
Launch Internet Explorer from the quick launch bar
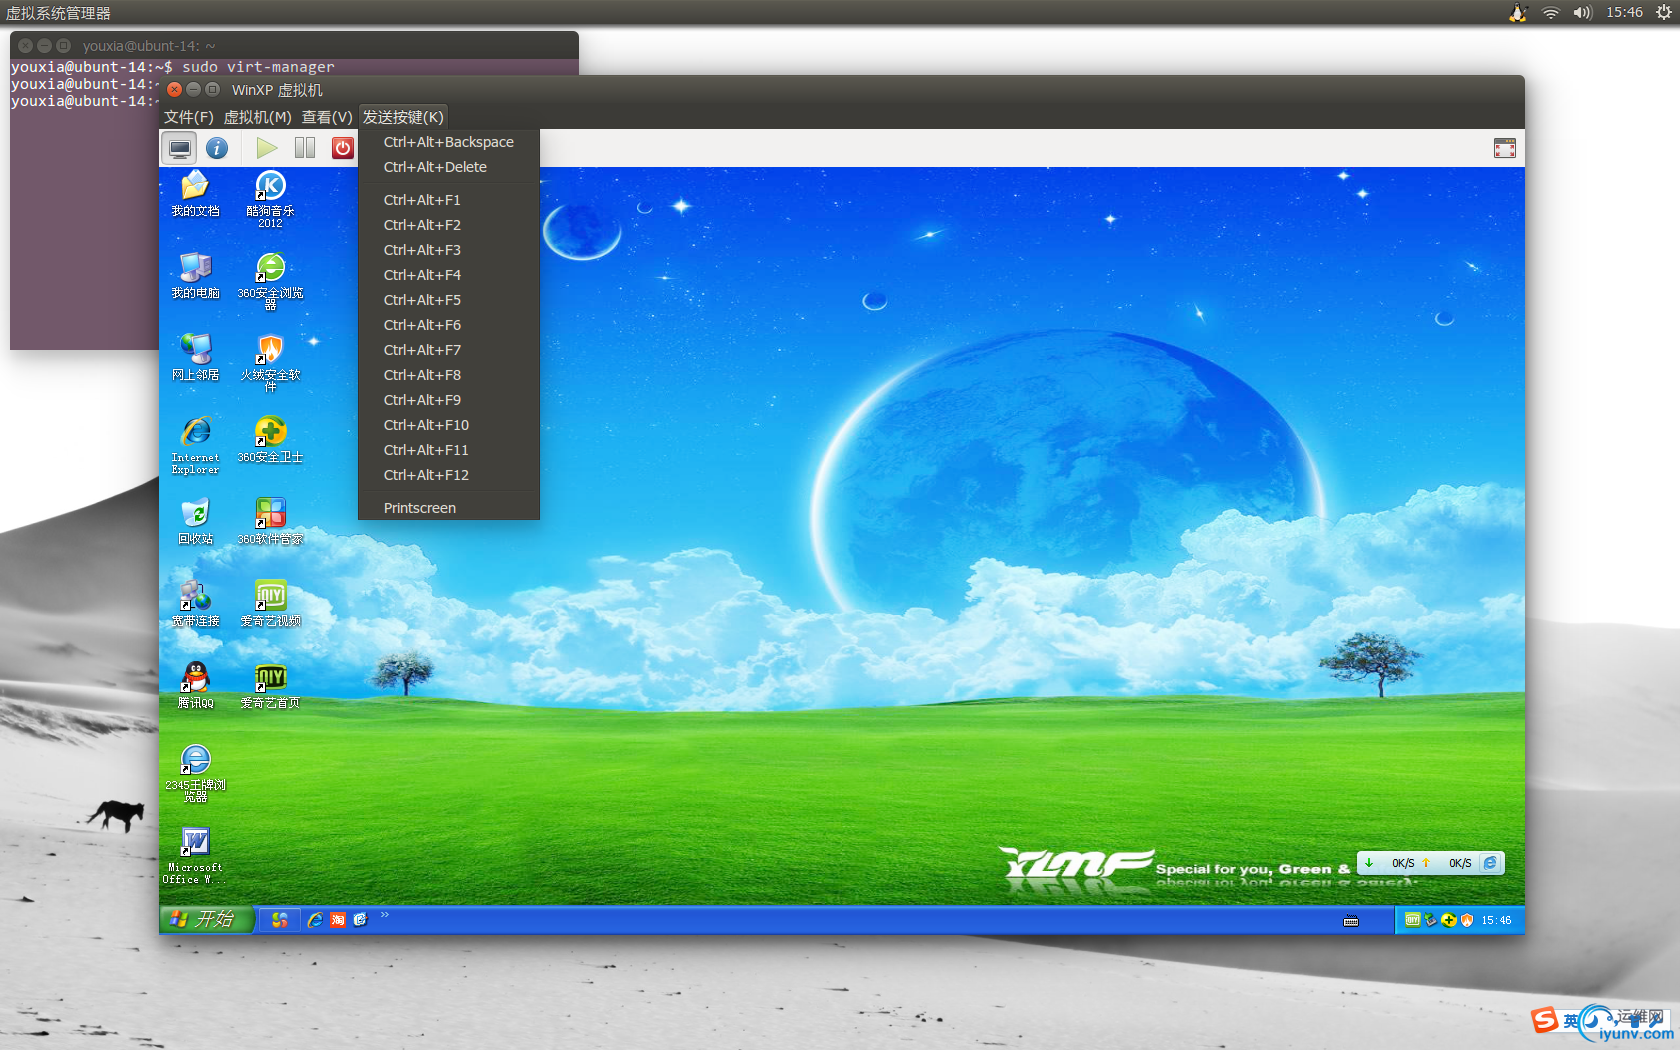tap(315, 920)
